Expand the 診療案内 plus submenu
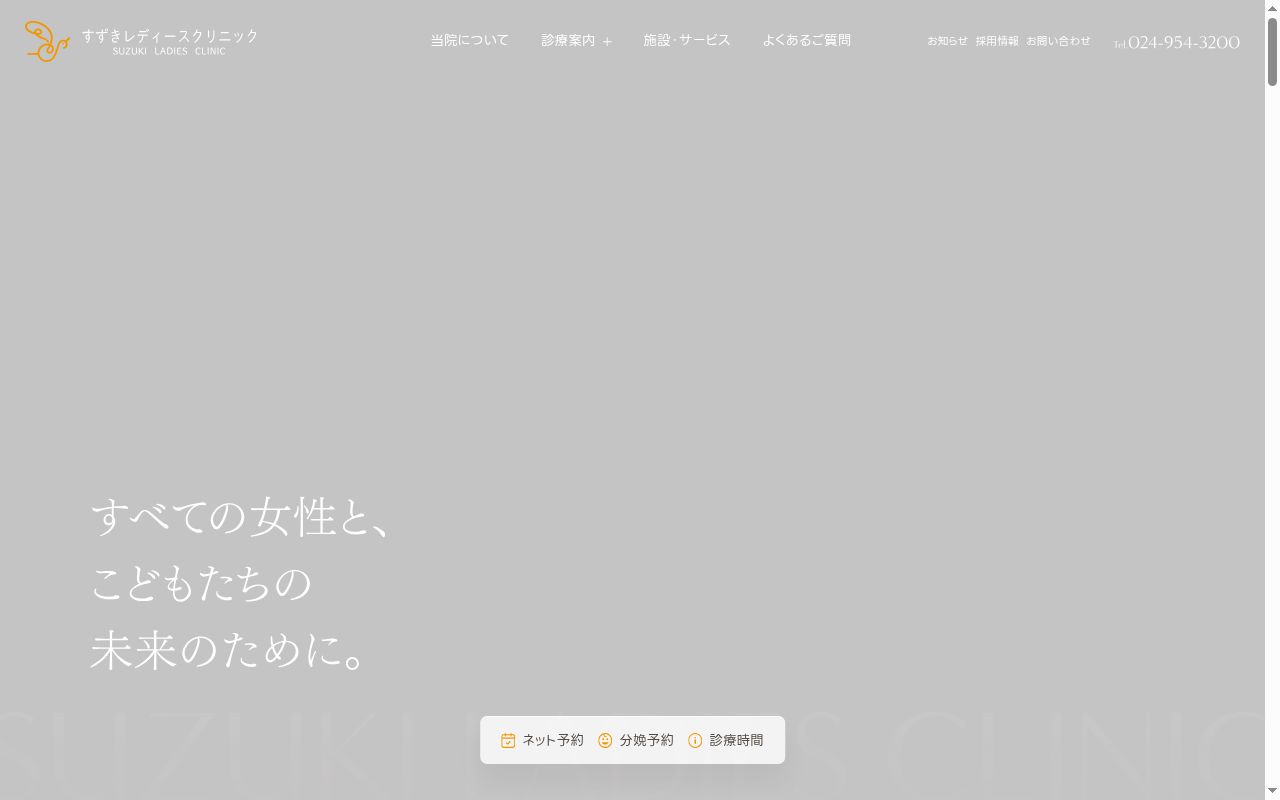1280x800 pixels. click(x=607, y=41)
